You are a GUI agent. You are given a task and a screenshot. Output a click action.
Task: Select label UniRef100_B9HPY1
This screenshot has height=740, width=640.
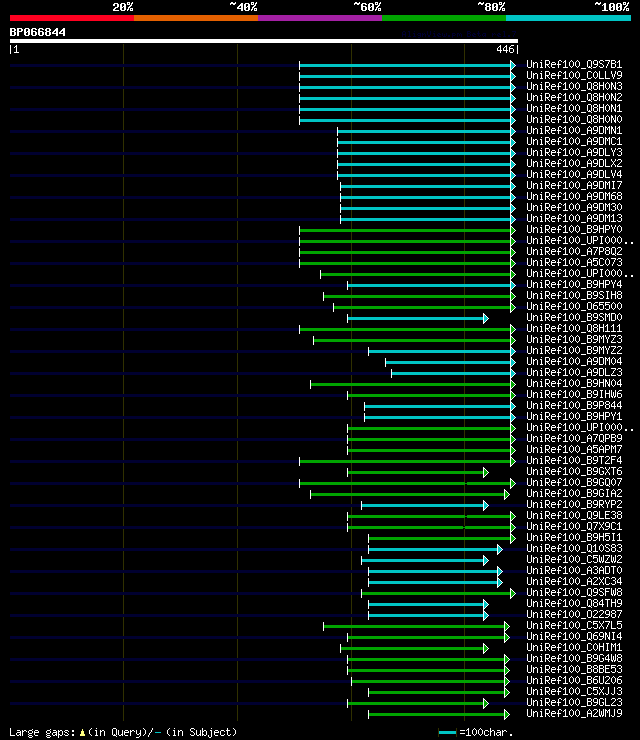(574, 416)
